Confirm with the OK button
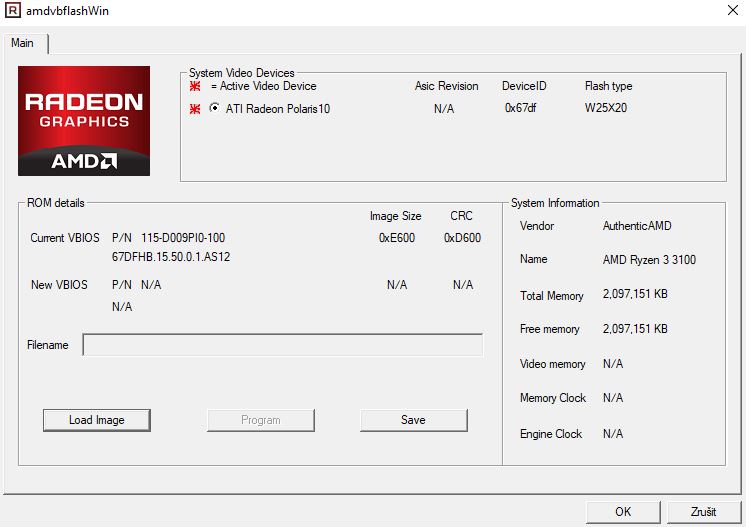Screen dimensions: 746x527 [x=623, y=512]
